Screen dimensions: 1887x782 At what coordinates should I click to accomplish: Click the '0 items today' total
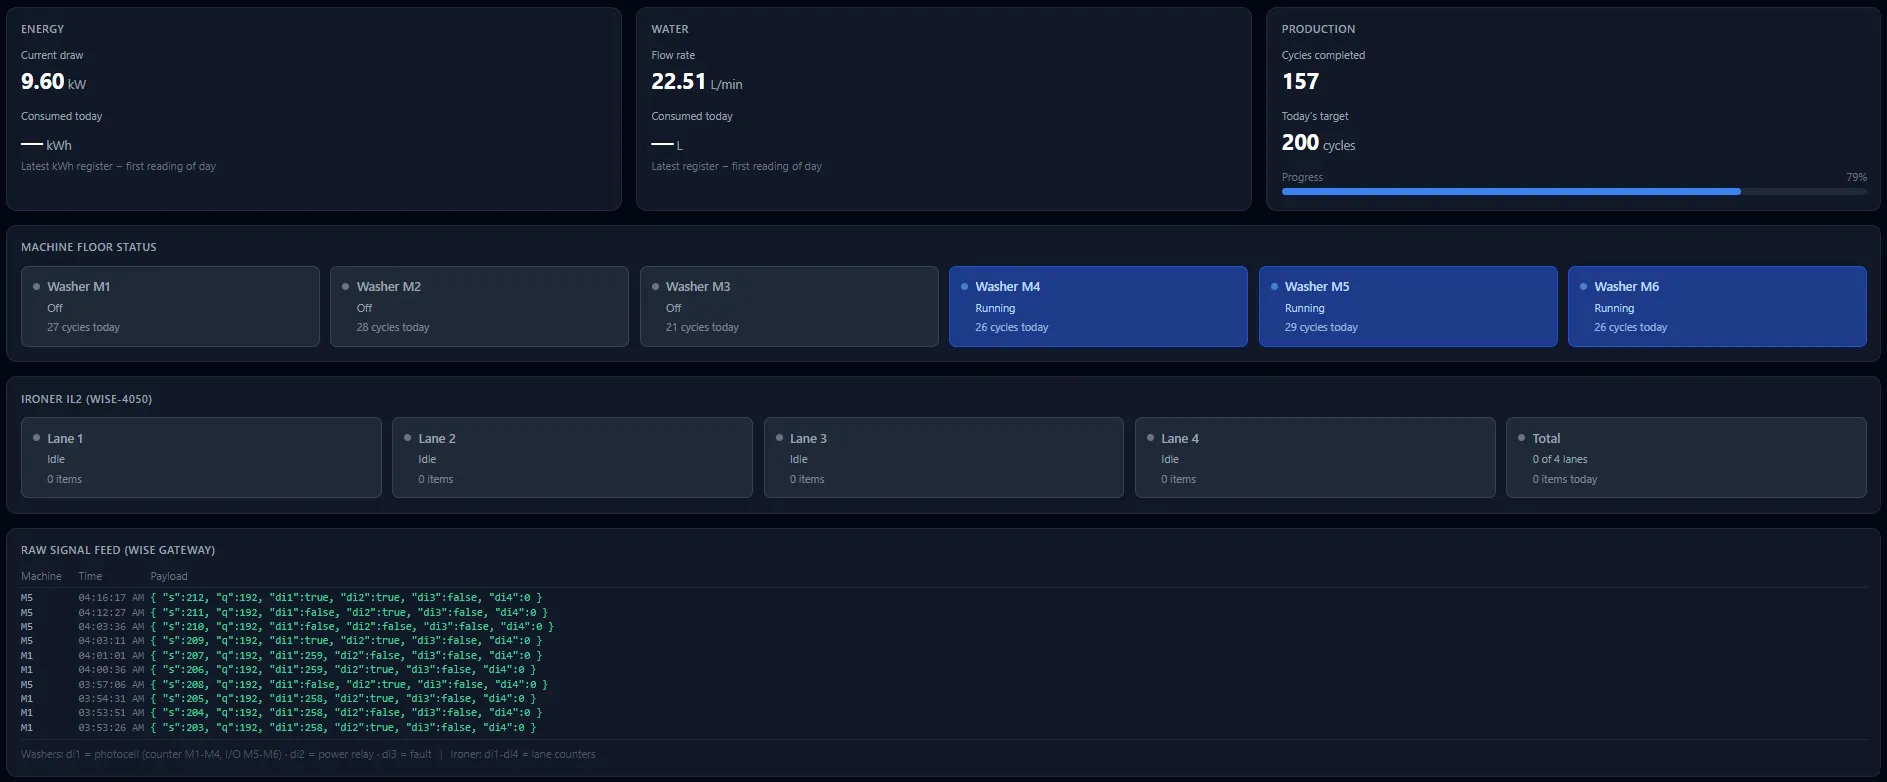pyautogui.click(x=1565, y=480)
